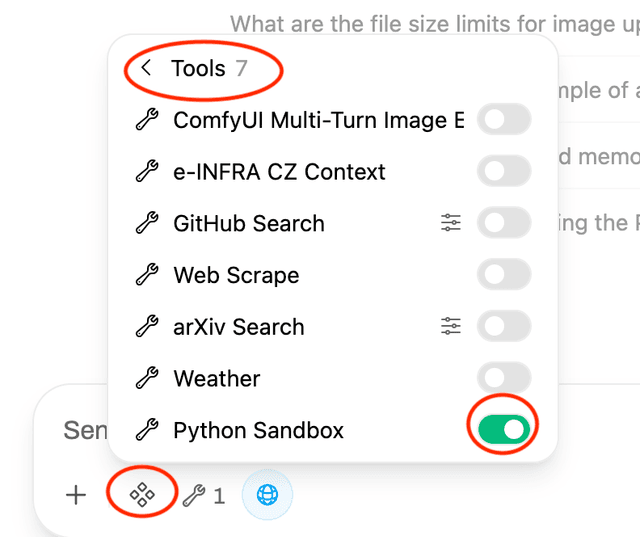Viewport: 640px width, 537px height.
Task: Select the e-INFRA CZ Context entry
Action: tap(279, 172)
